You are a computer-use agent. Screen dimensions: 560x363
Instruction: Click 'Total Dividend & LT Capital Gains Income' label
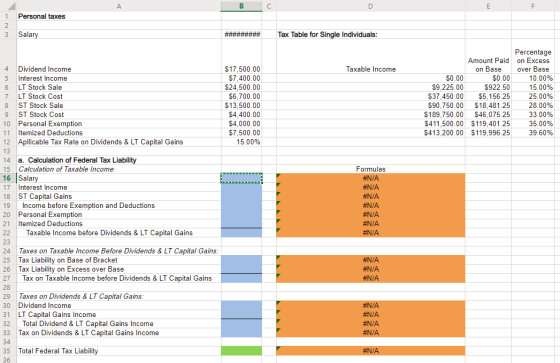pyautogui.click(x=88, y=324)
